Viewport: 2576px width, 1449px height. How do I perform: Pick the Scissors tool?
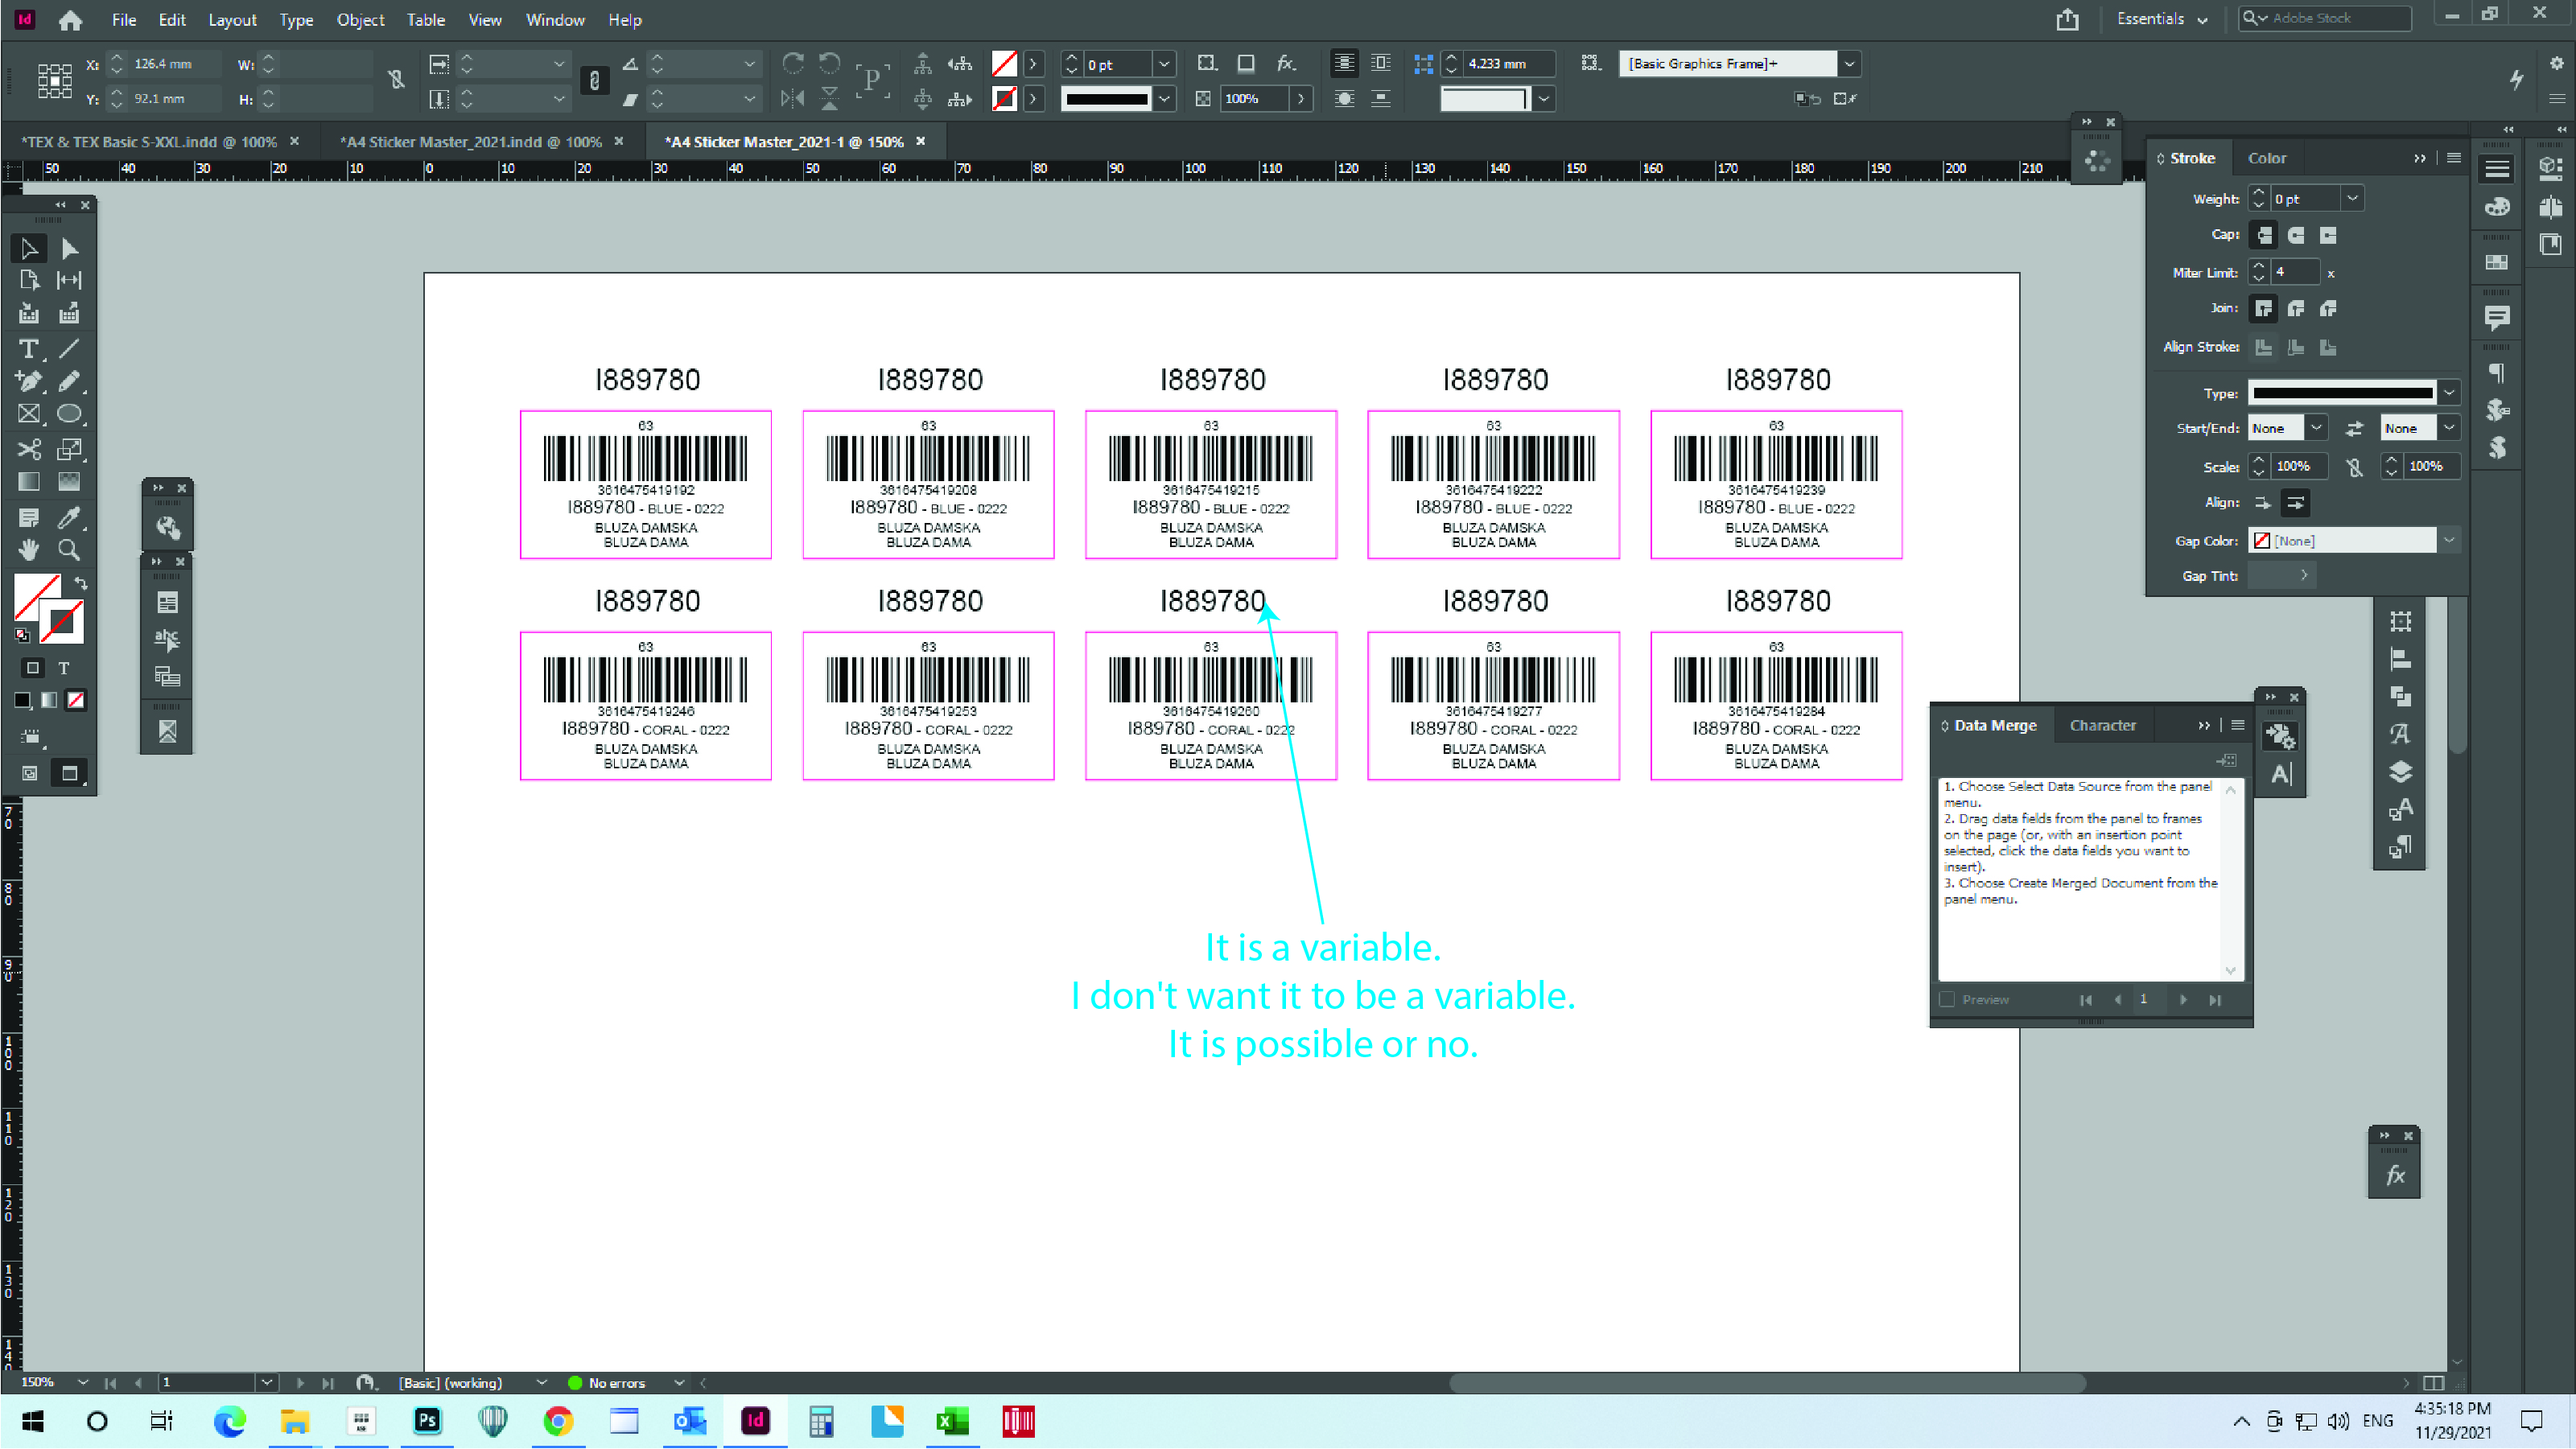tap(29, 449)
